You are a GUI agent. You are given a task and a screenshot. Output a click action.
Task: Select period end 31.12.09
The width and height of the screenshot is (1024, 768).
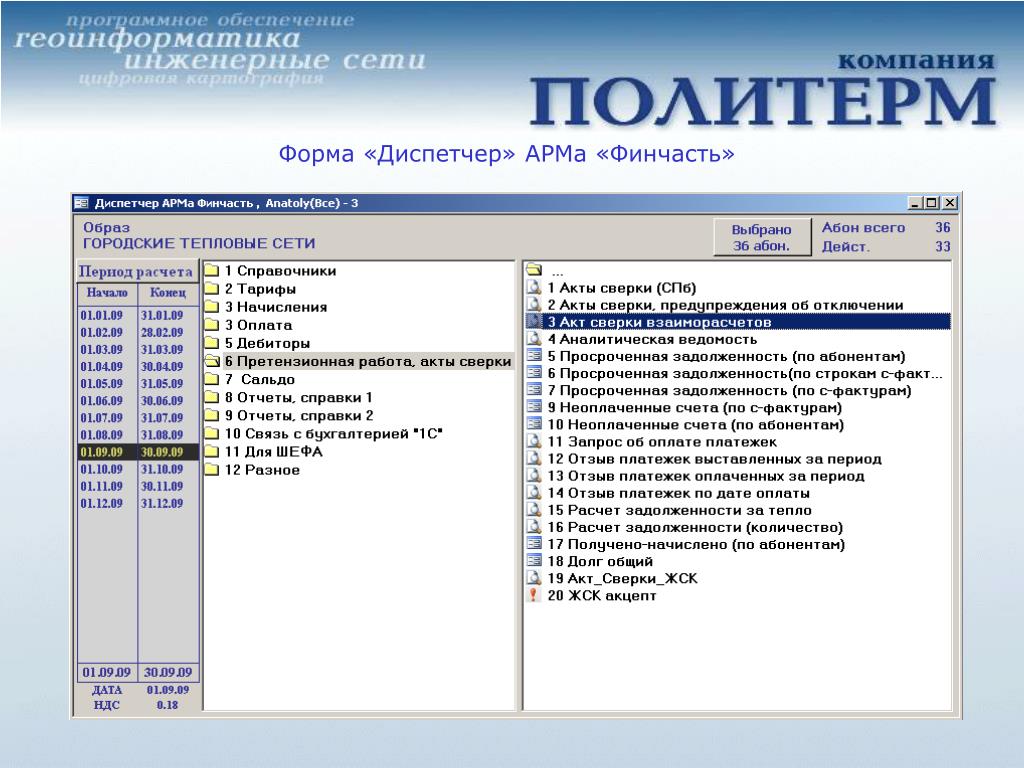coord(162,503)
